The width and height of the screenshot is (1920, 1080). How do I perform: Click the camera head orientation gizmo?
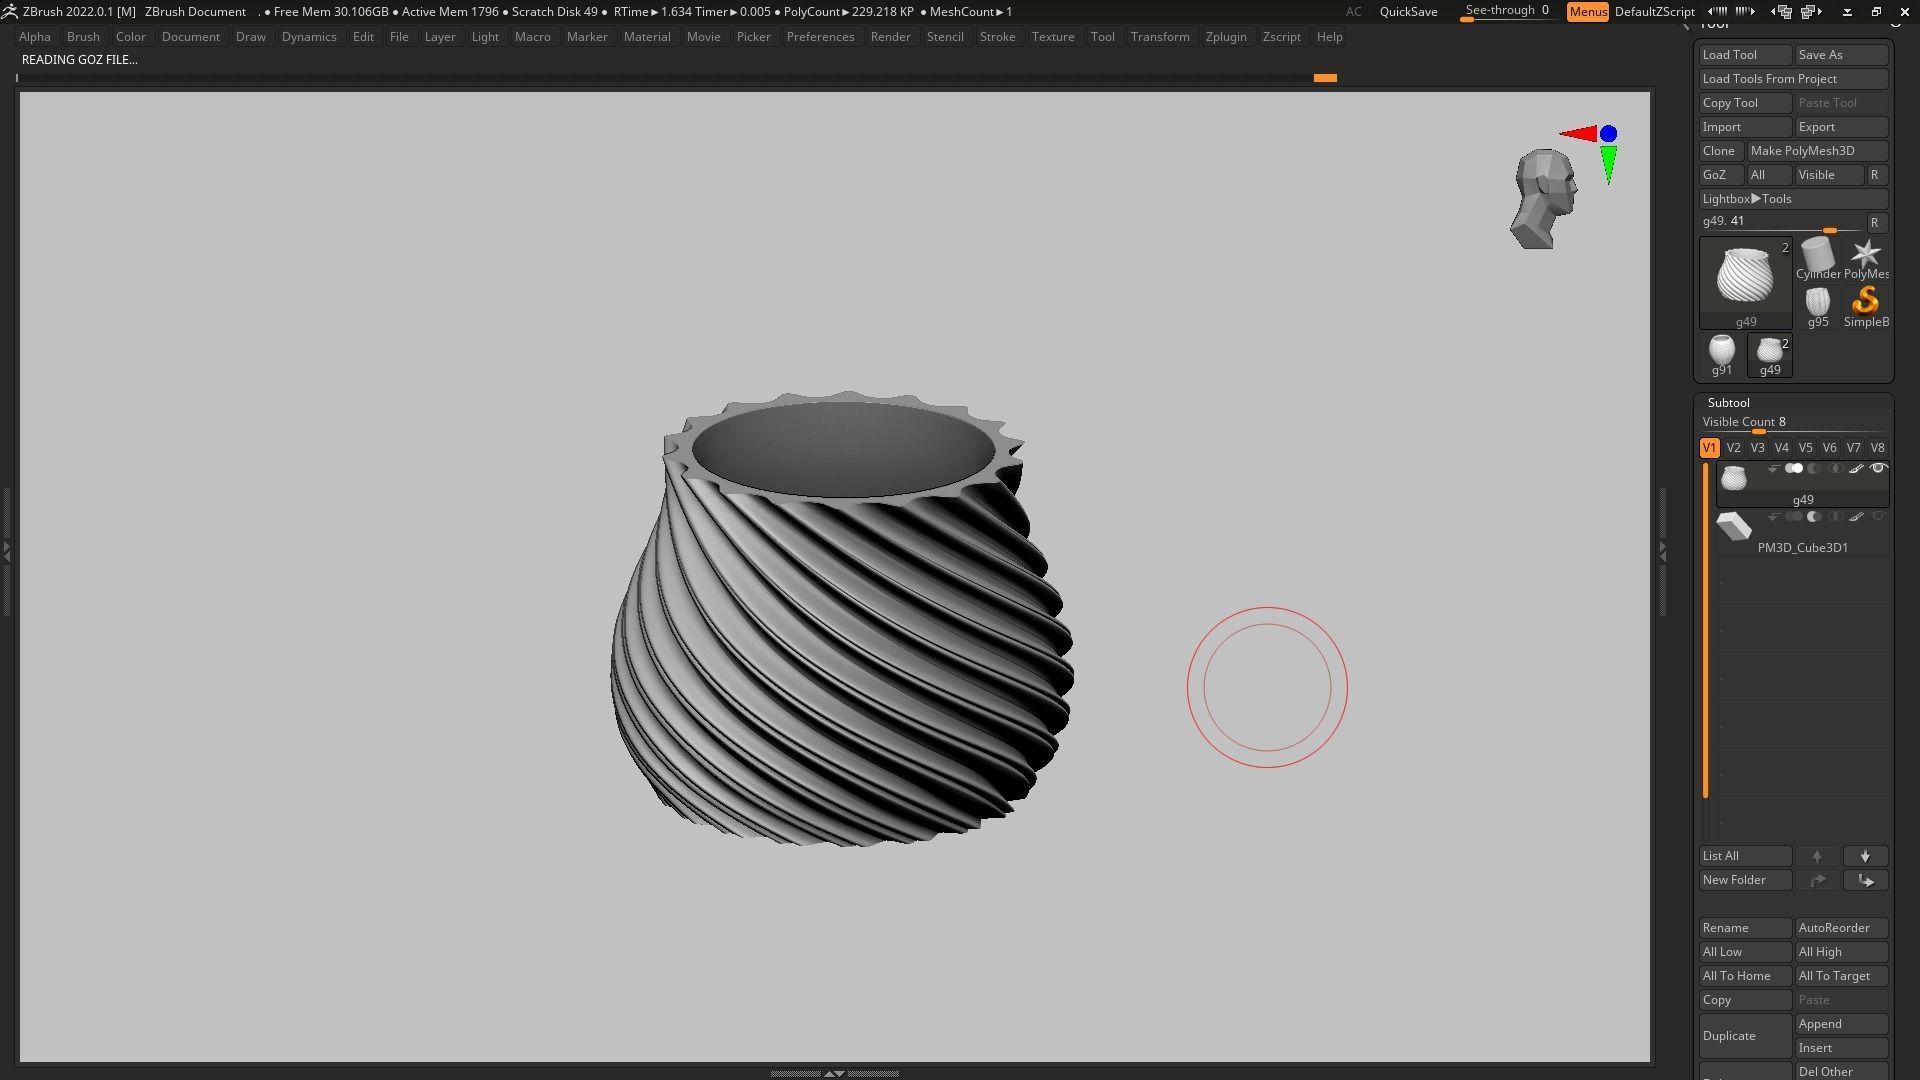1544,199
